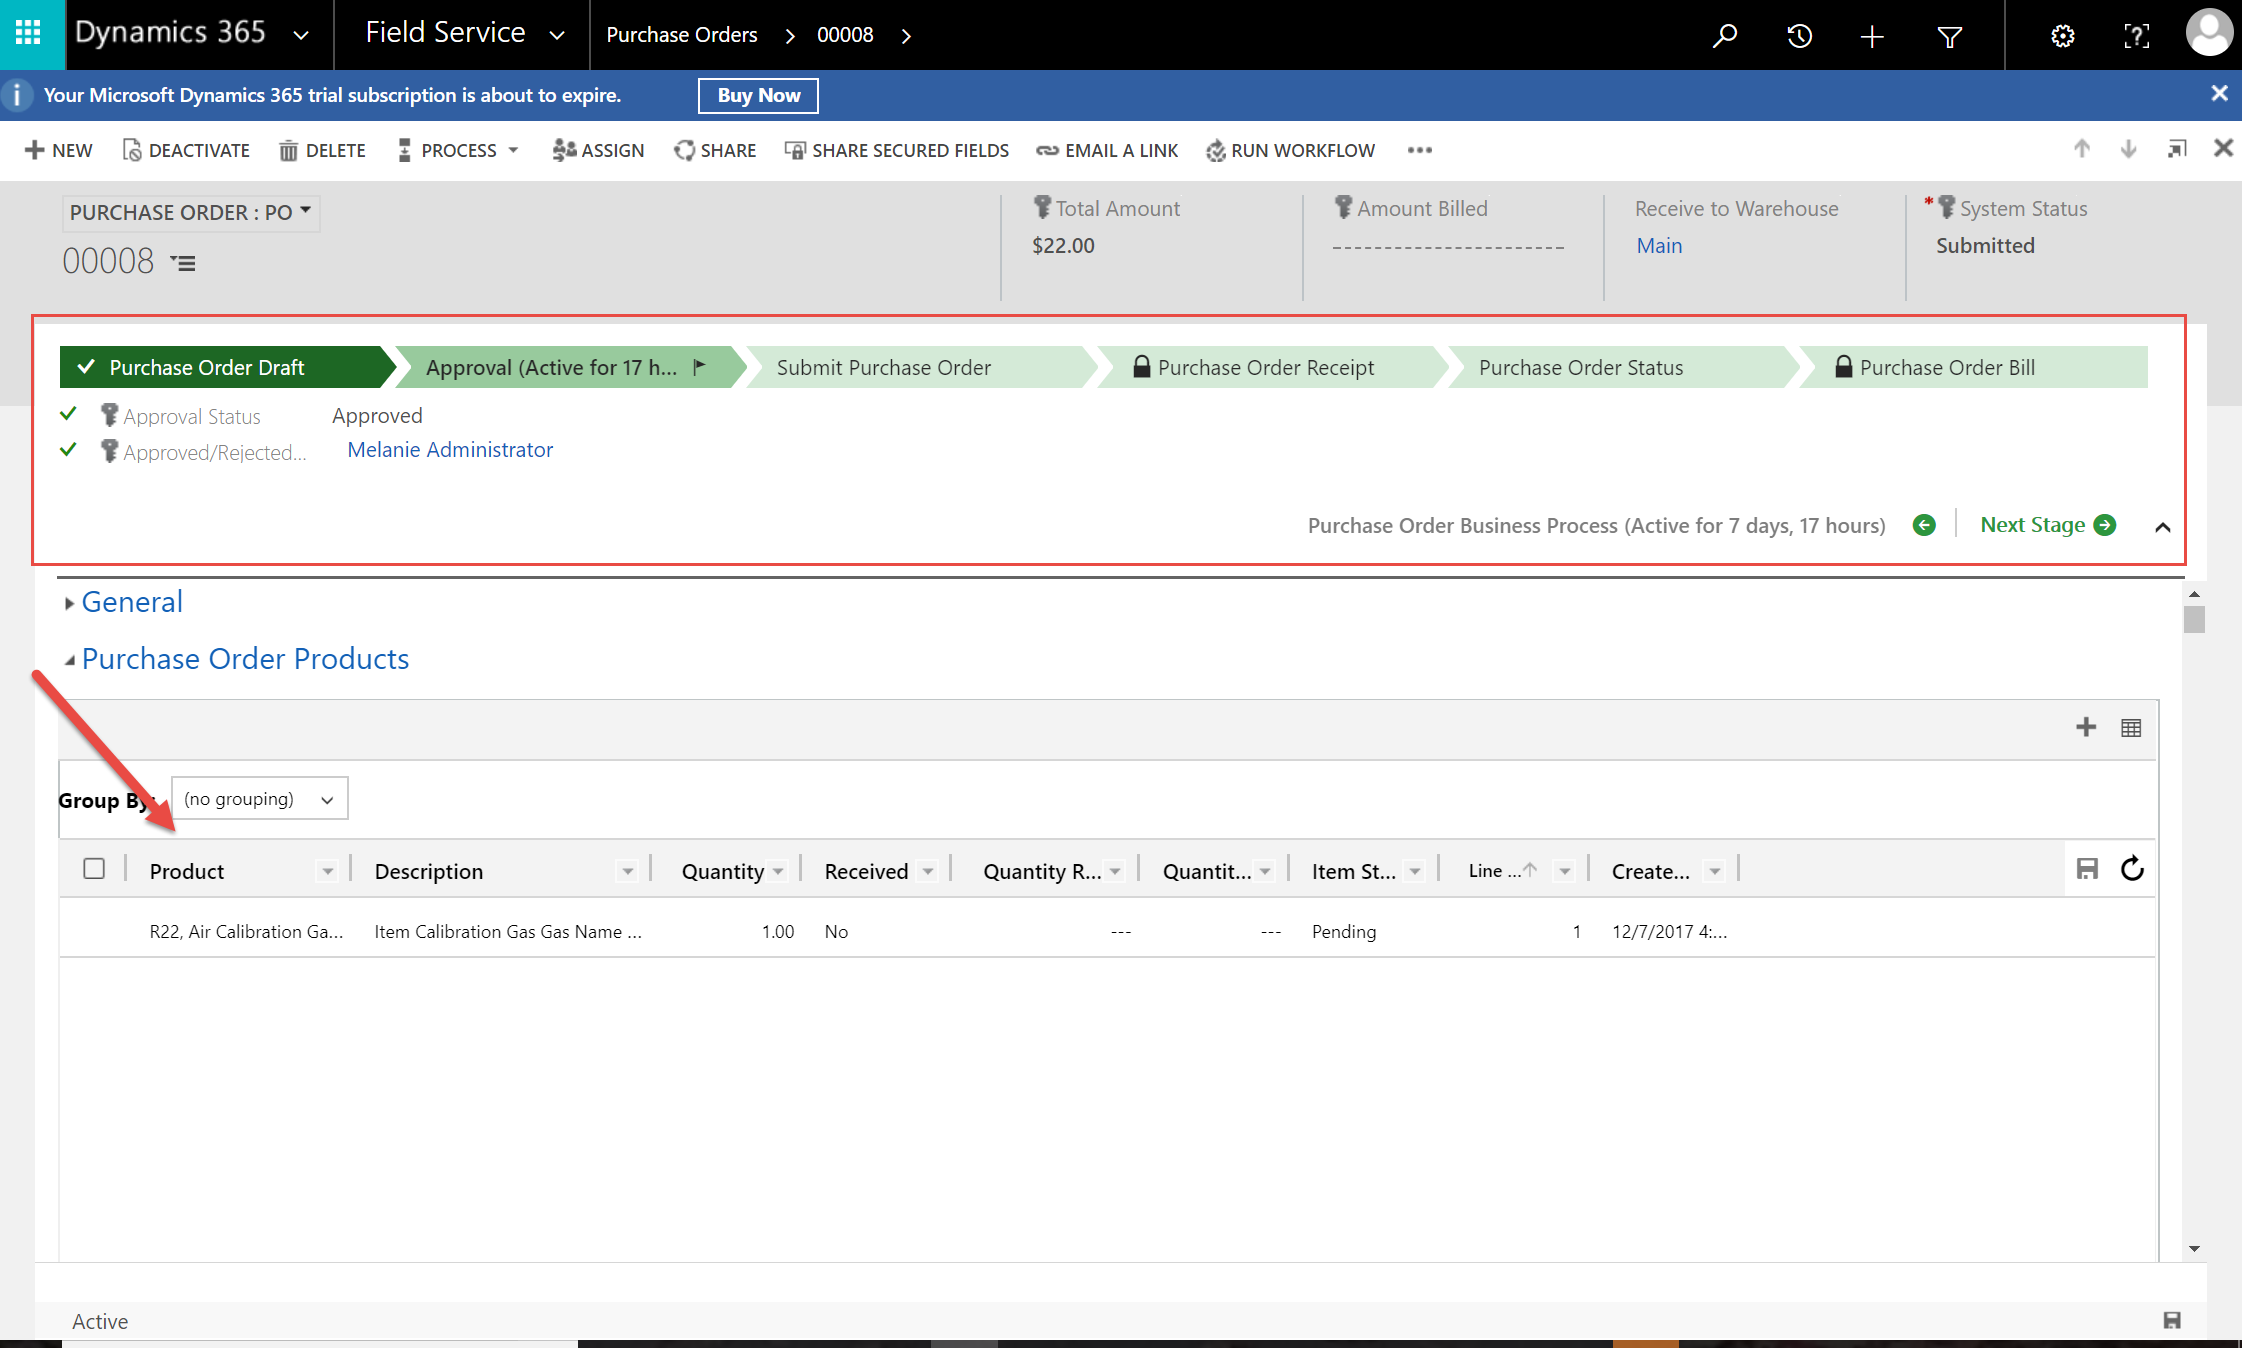Open Melanie Administrator link
This screenshot has height=1348, width=2242.
point(450,450)
